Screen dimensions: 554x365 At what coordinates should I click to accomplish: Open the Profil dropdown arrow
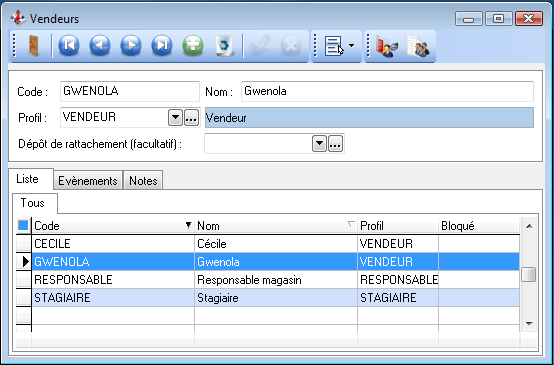click(175, 118)
